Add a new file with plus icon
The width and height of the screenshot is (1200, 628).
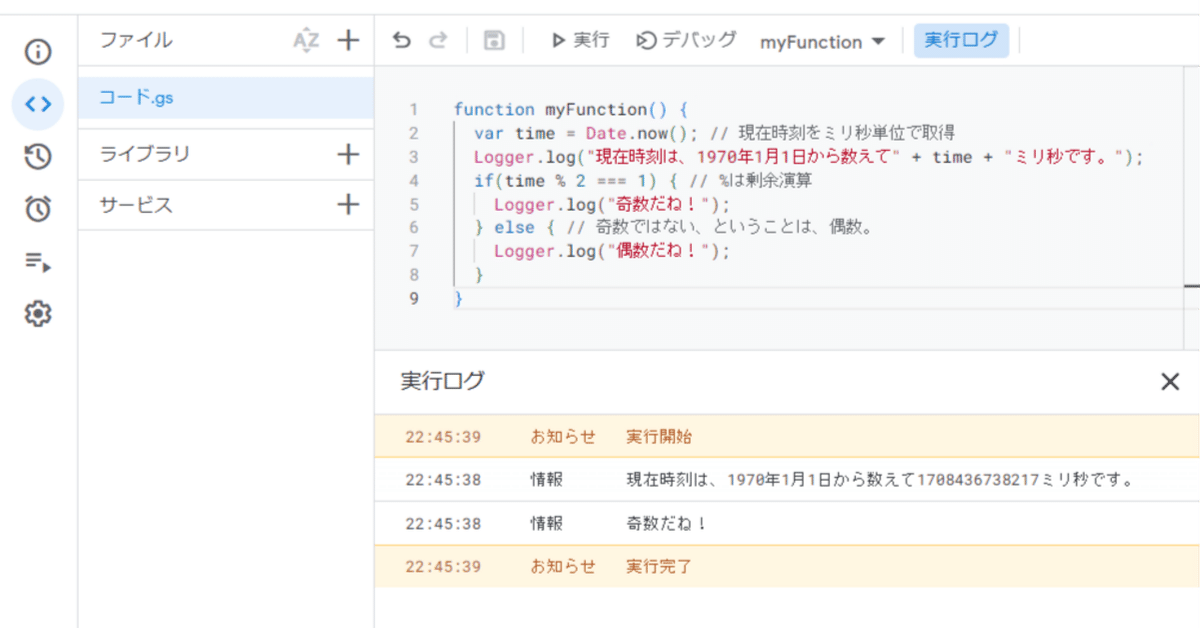point(347,40)
